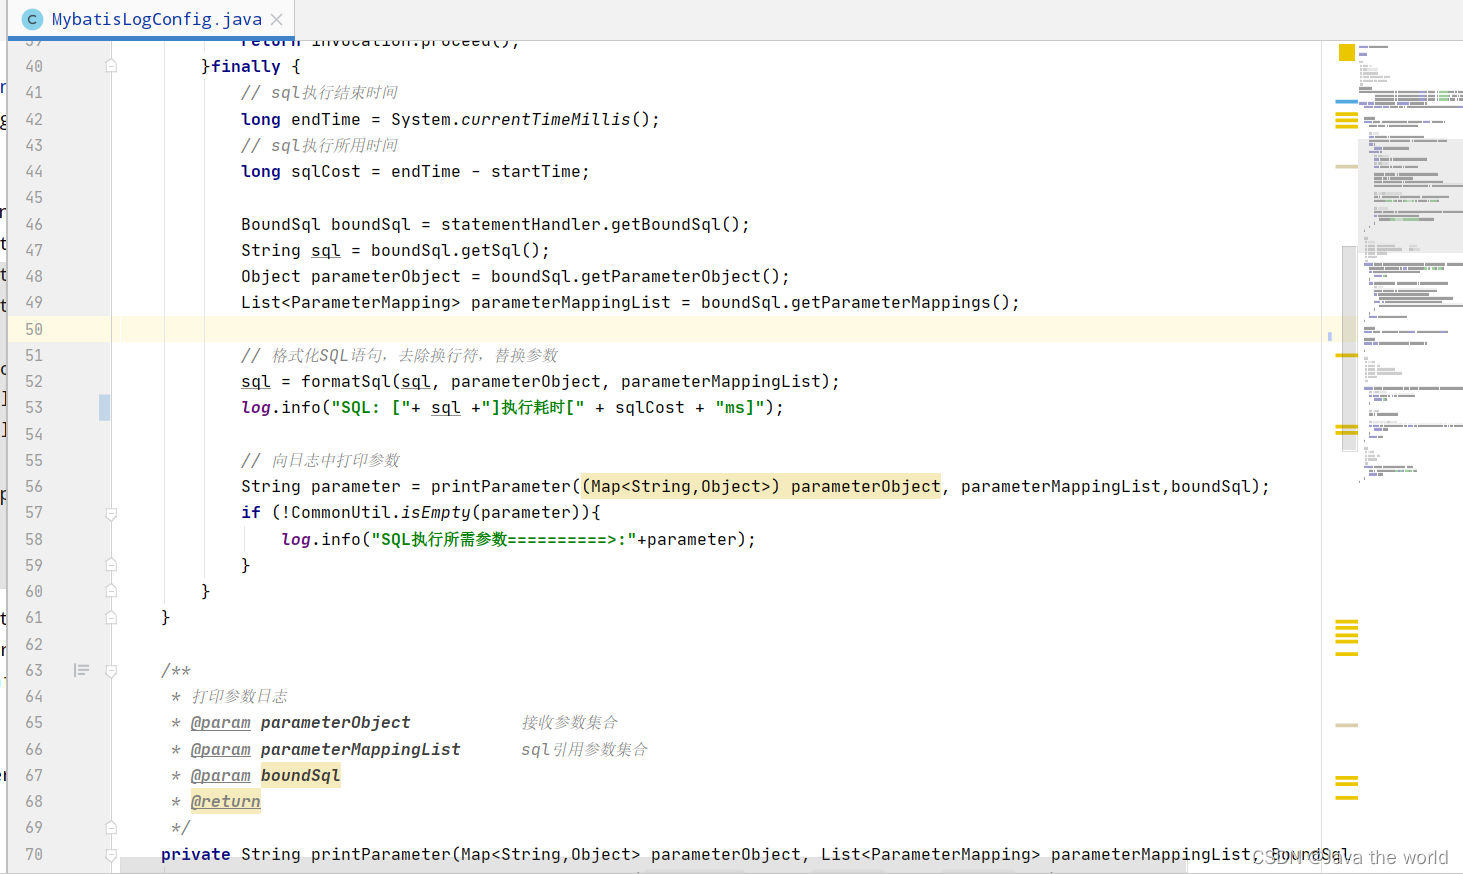Screen dimensions: 1463x874
Task: Close the MybatisLogConfig.java tab
Action: click(x=277, y=19)
